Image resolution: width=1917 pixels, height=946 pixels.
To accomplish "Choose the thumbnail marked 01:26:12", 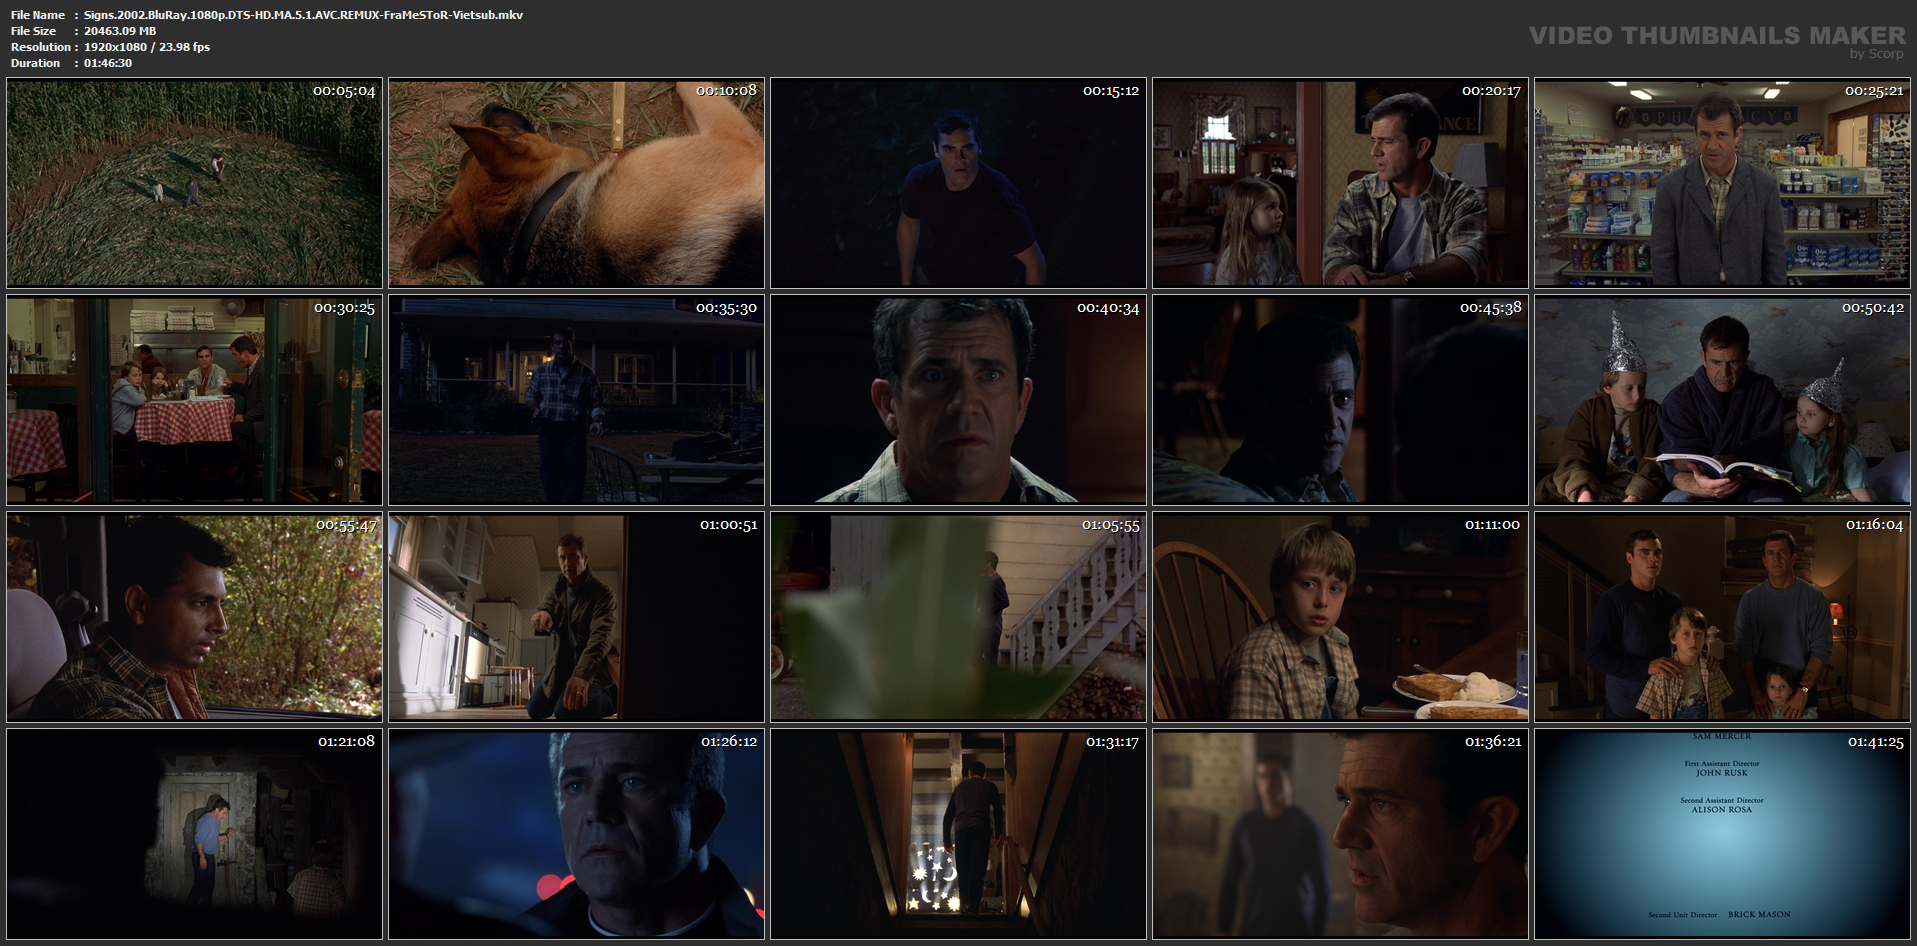I will point(576,834).
